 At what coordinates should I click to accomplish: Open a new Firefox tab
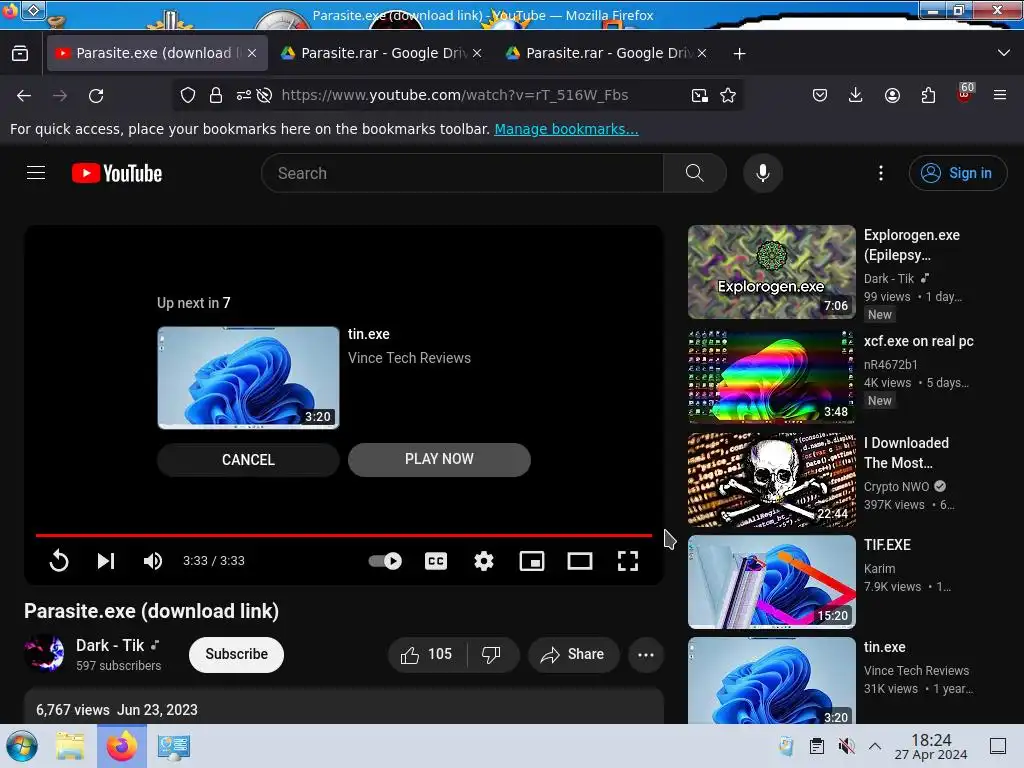click(x=739, y=54)
